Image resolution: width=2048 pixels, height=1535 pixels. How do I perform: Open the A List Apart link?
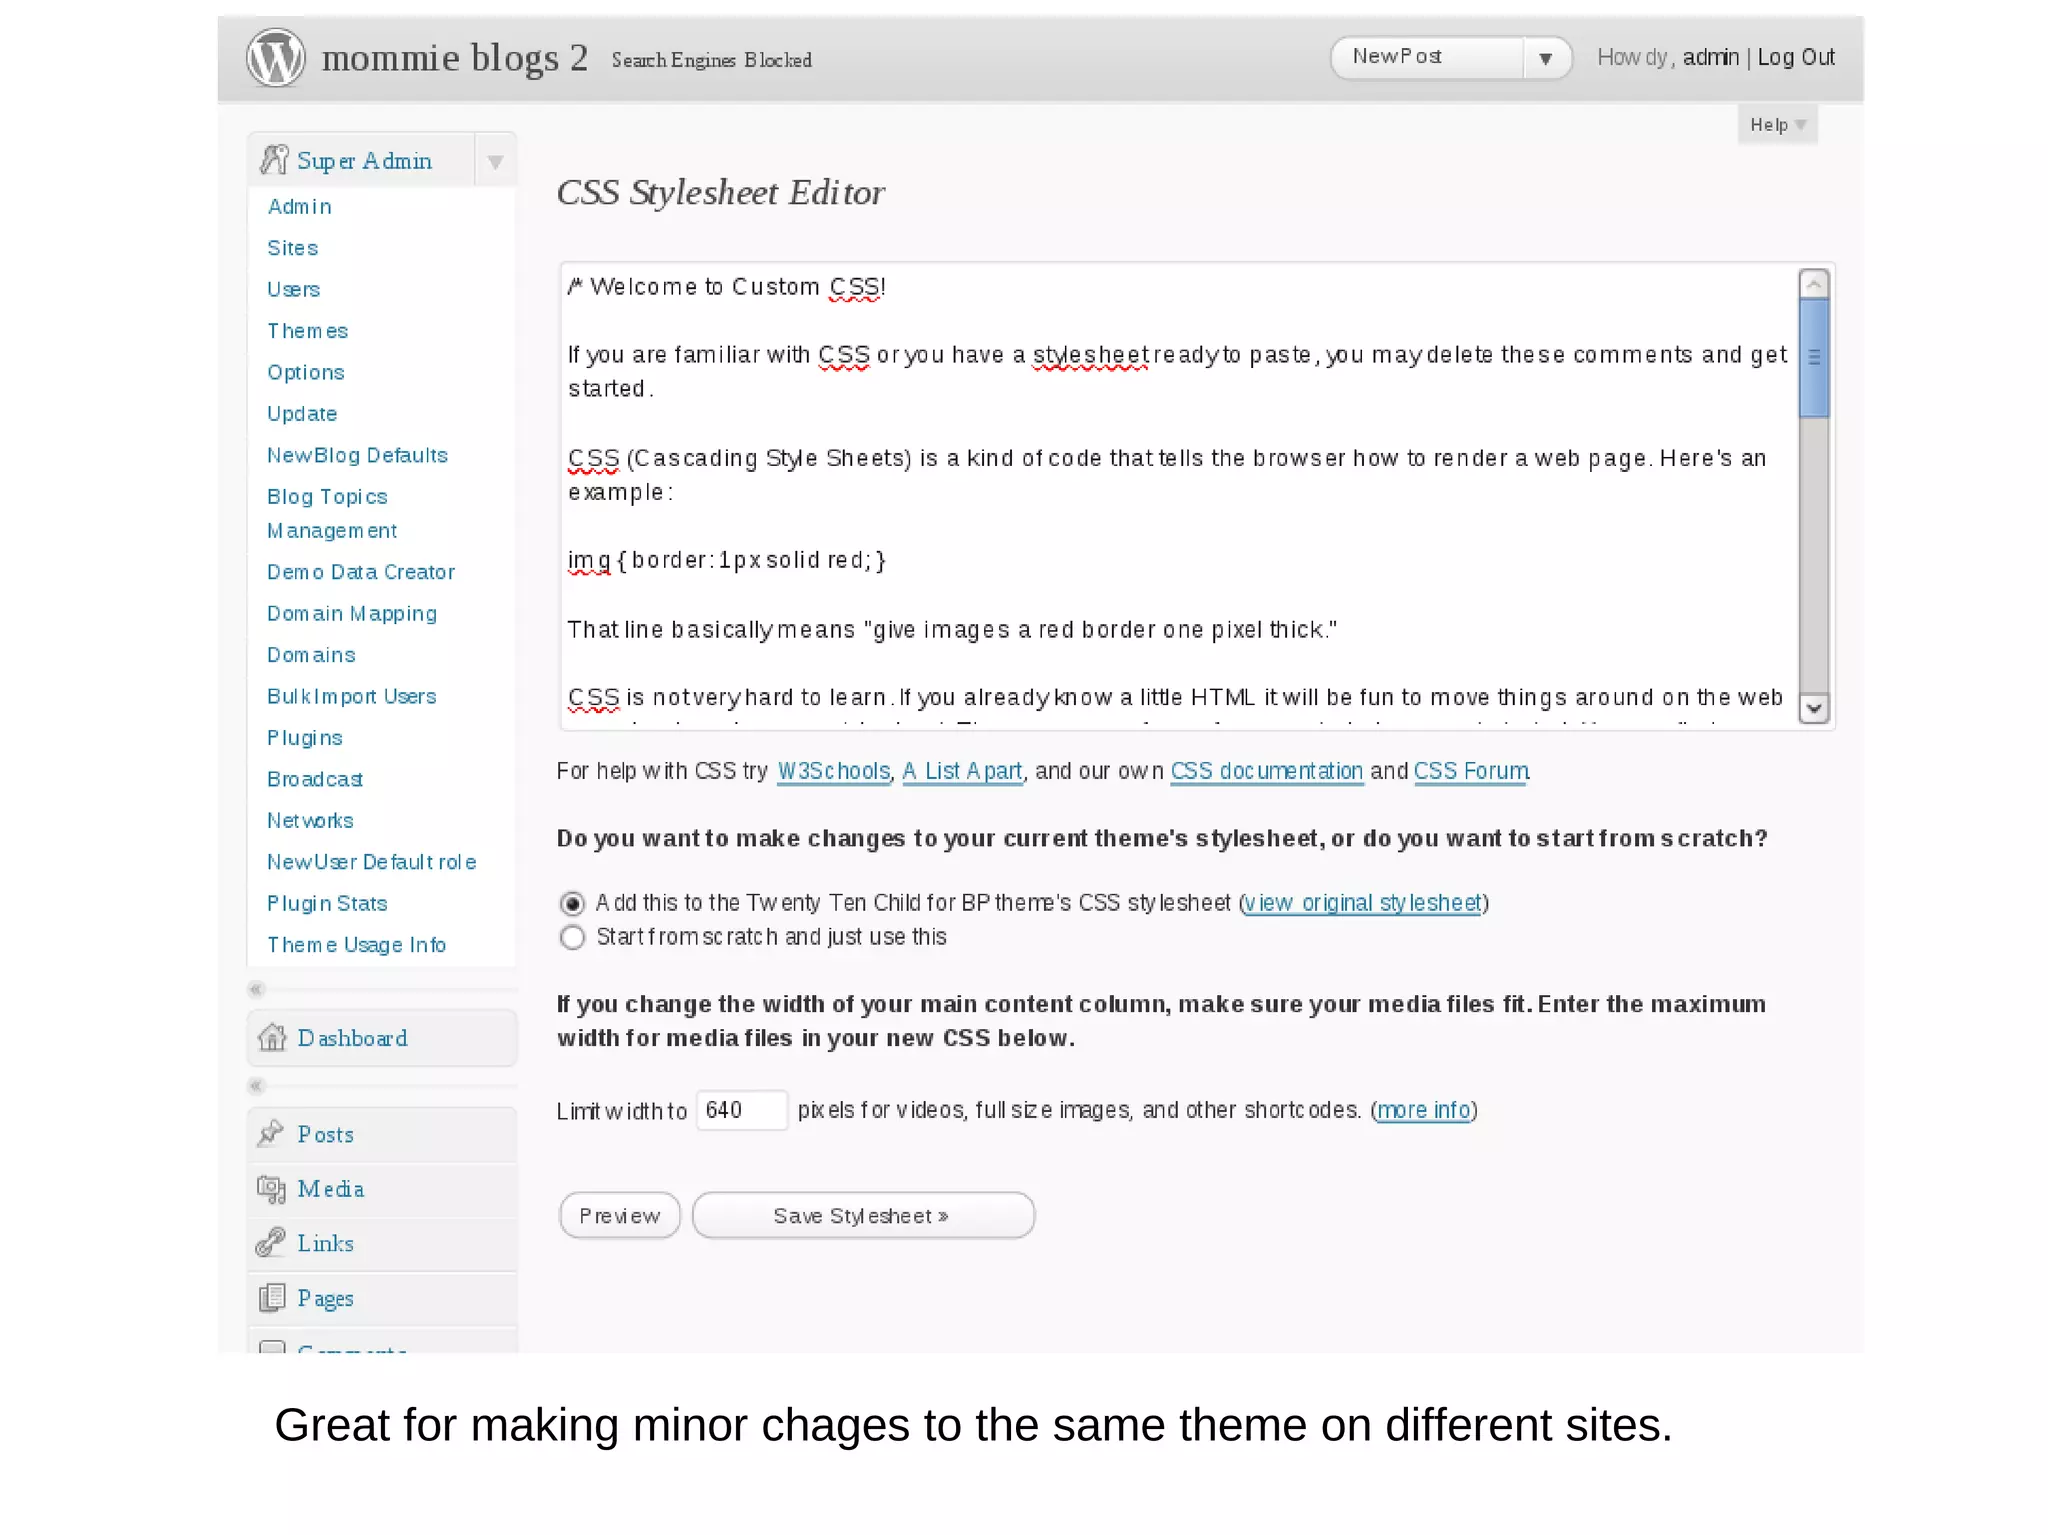[x=962, y=771]
